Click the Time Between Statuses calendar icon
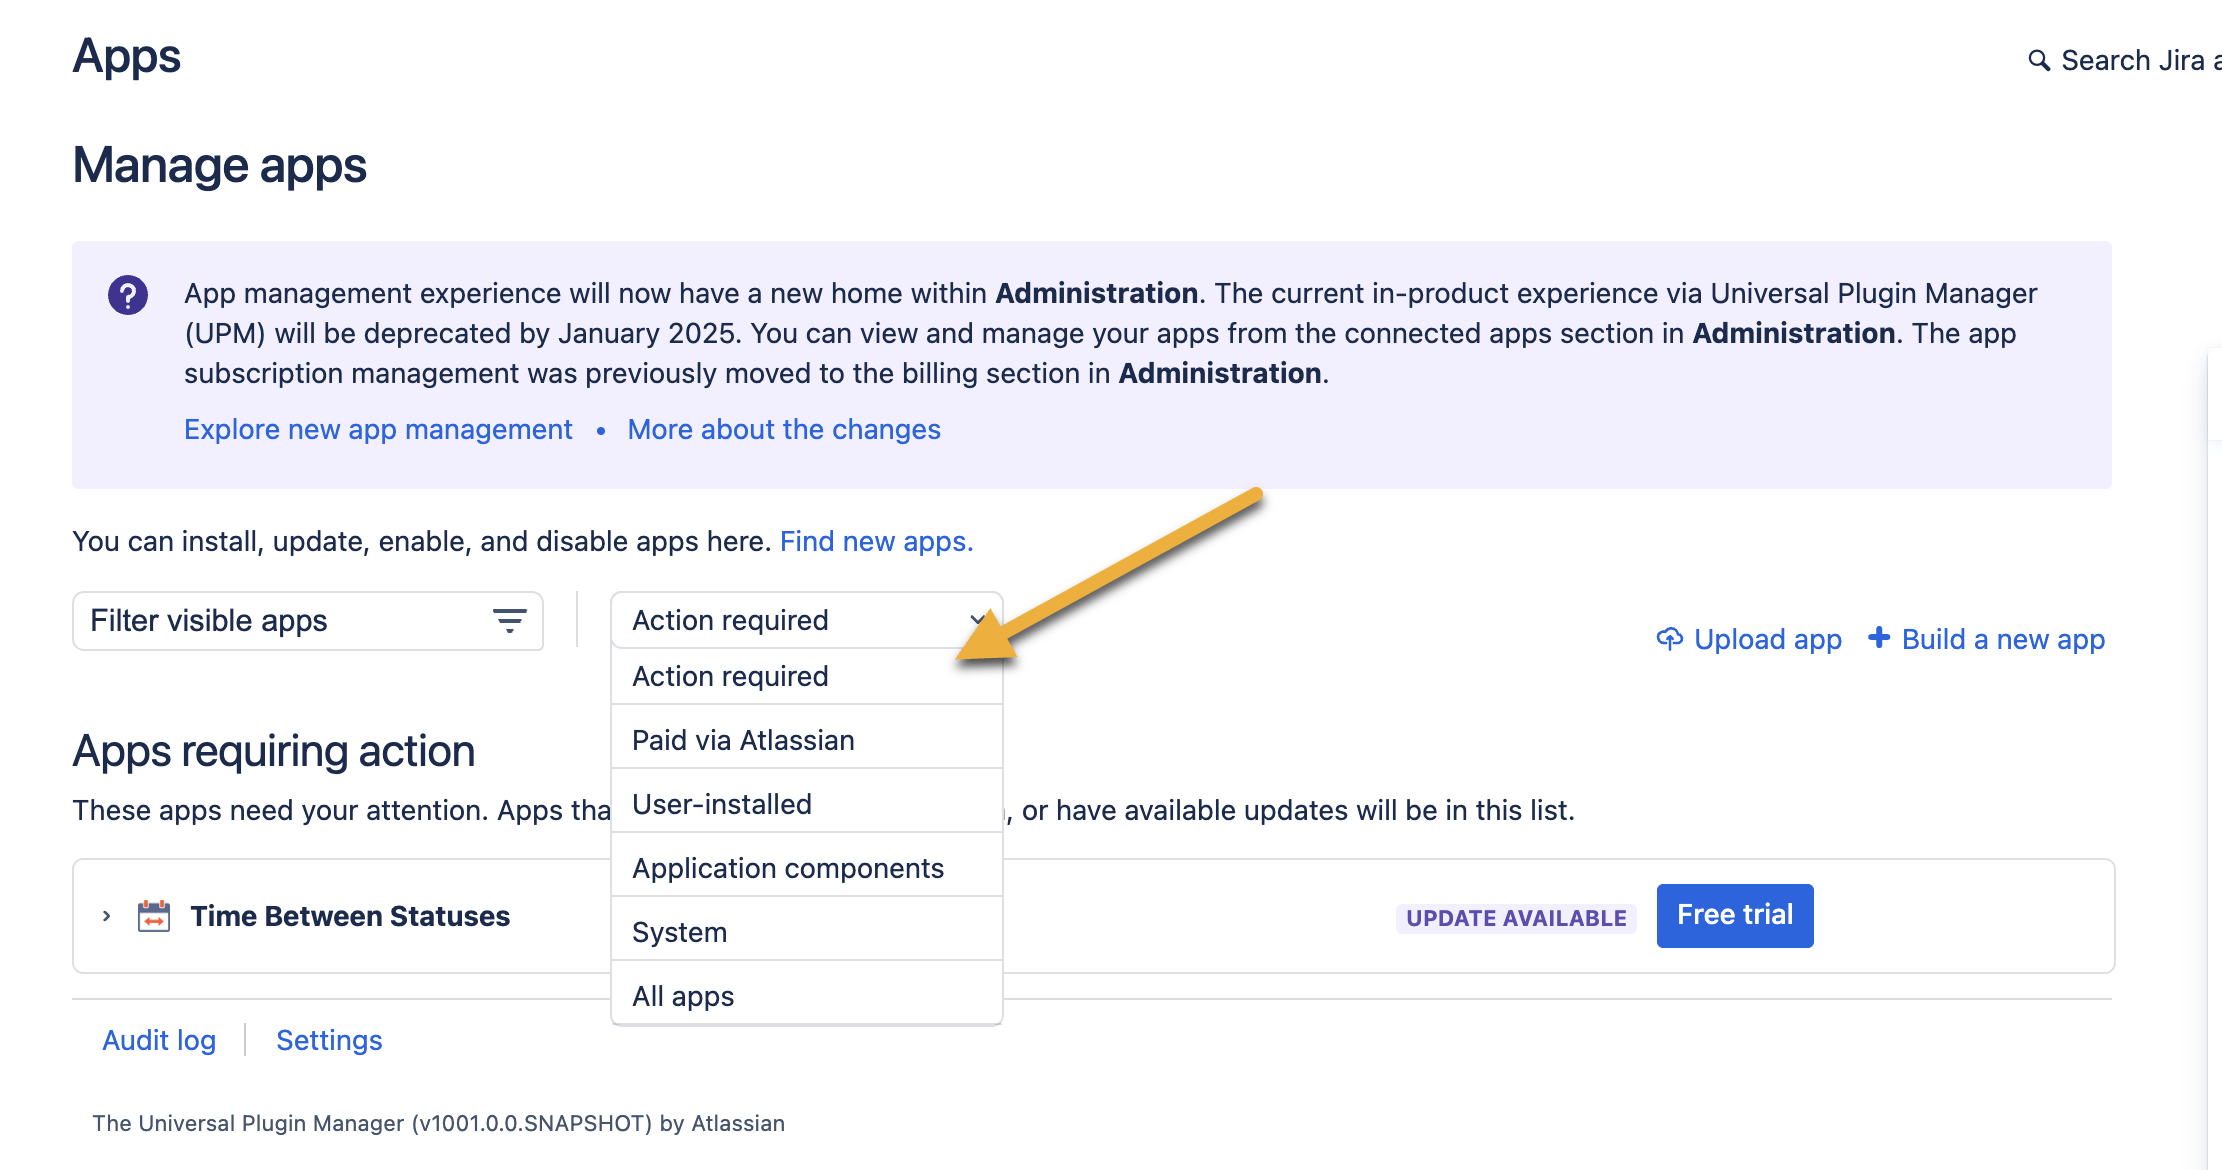This screenshot has height=1170, width=2222. (x=154, y=916)
